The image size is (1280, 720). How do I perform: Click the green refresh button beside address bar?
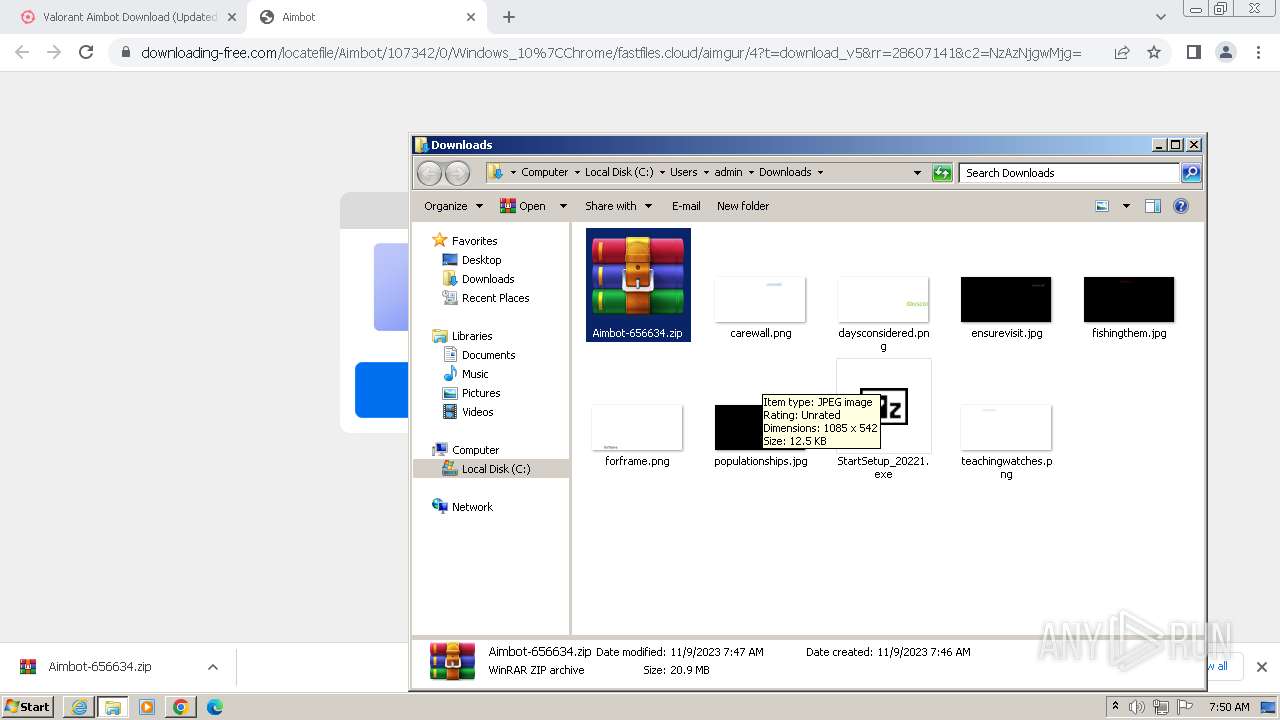coord(942,173)
